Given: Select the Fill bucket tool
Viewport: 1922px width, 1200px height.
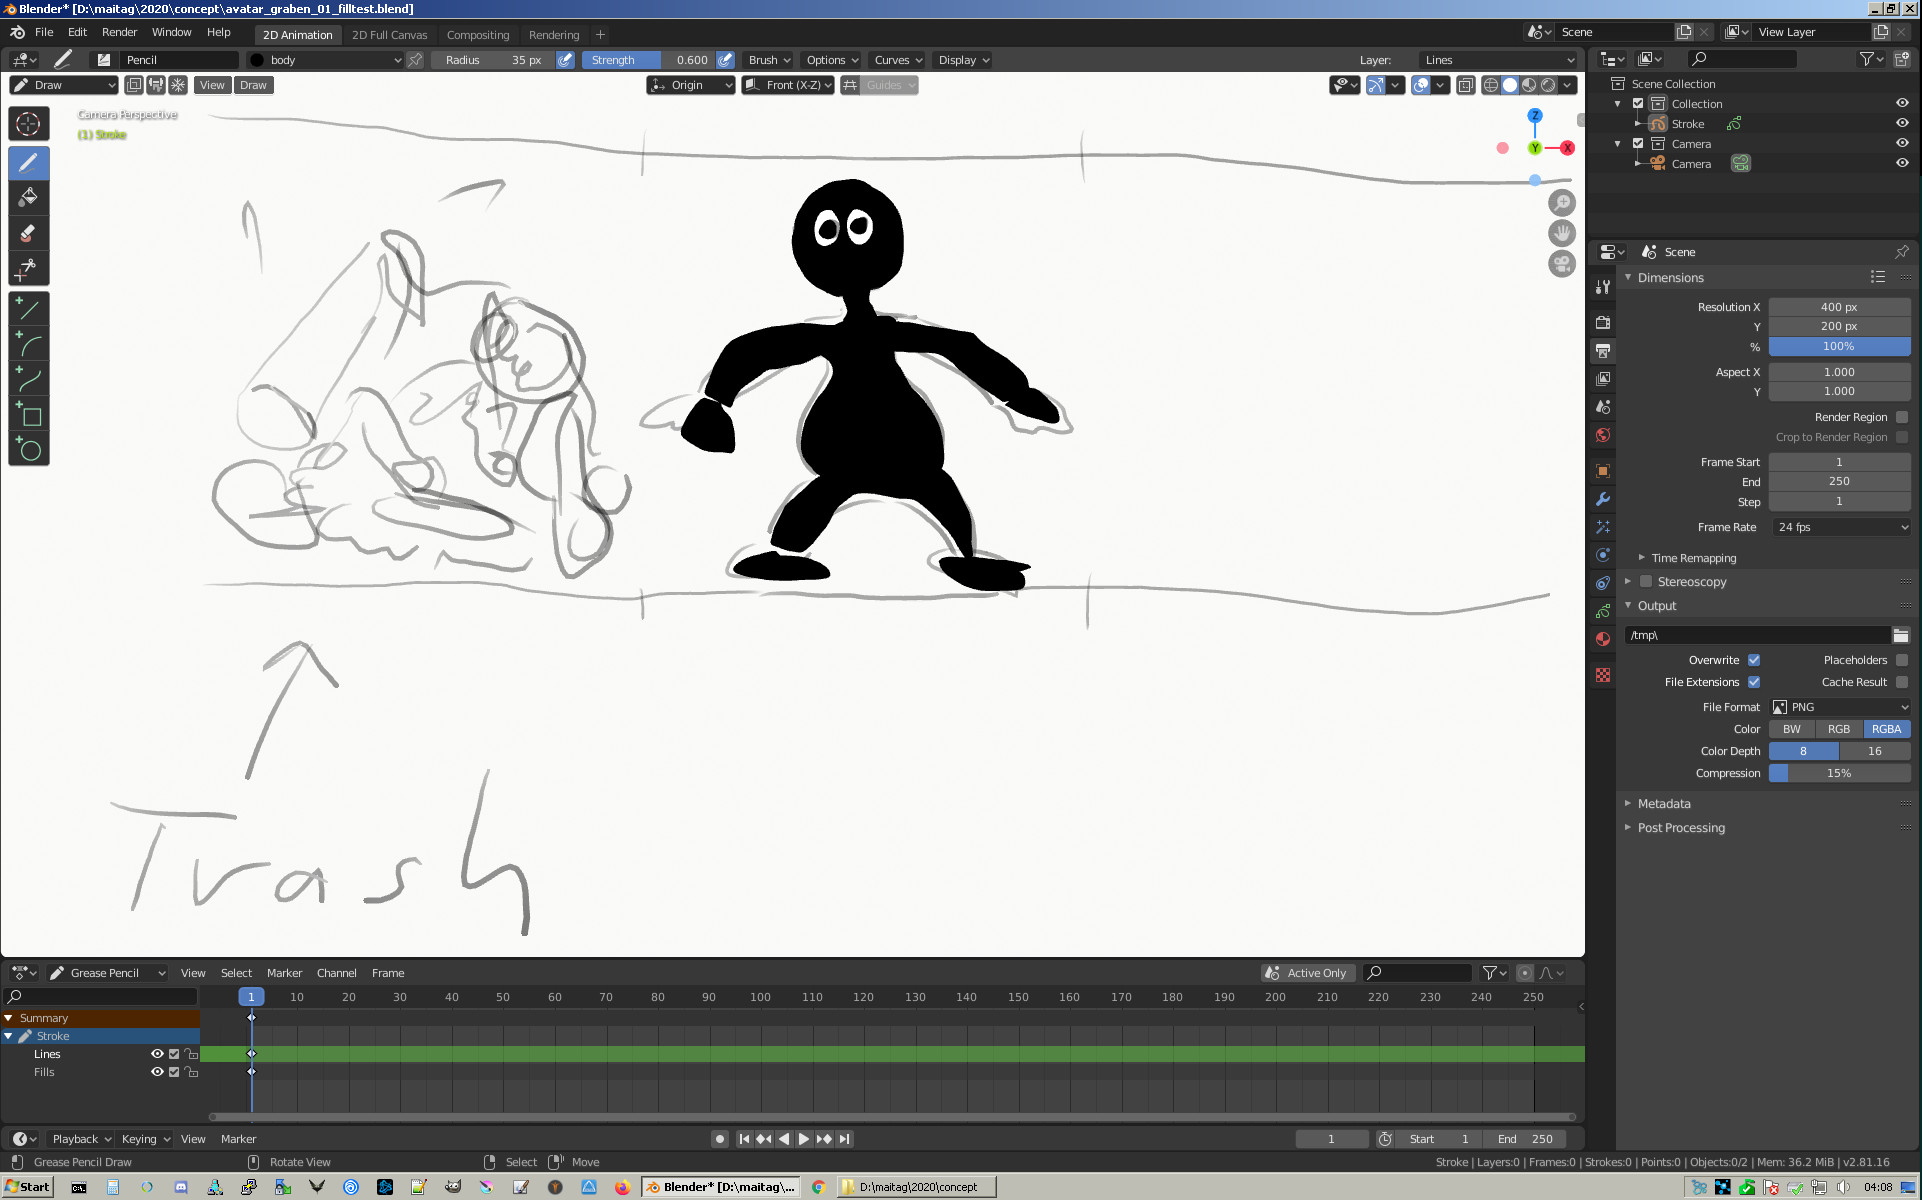Looking at the screenshot, I should (28, 197).
